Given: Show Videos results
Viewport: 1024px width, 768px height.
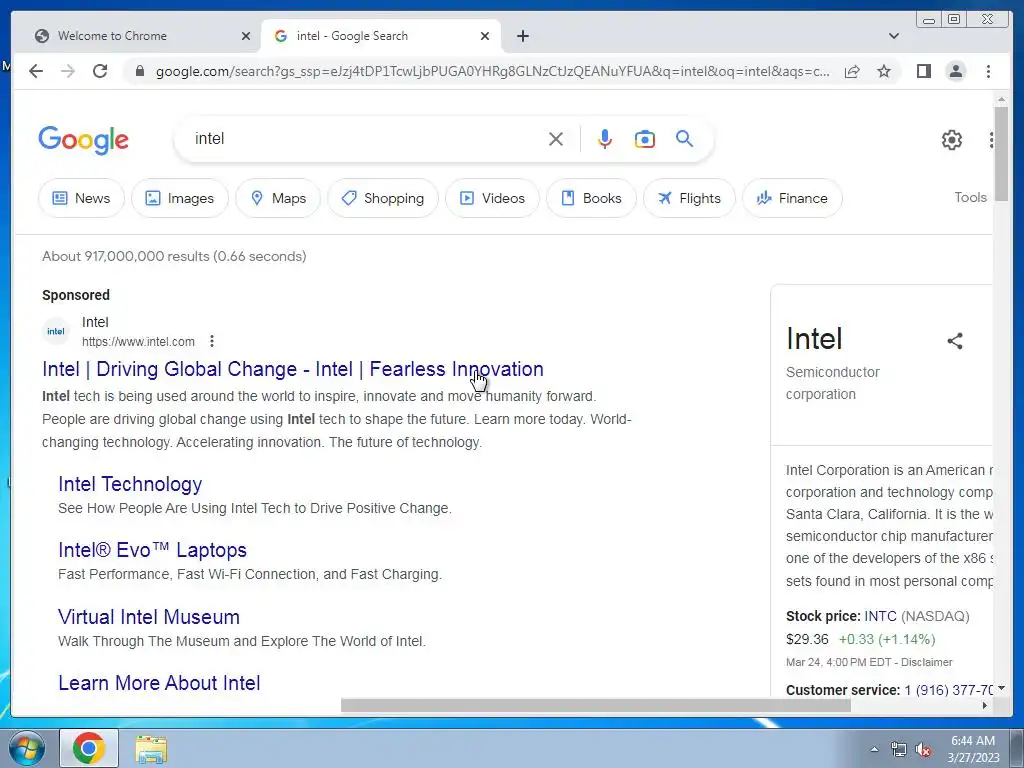Looking at the screenshot, I should coord(492,198).
